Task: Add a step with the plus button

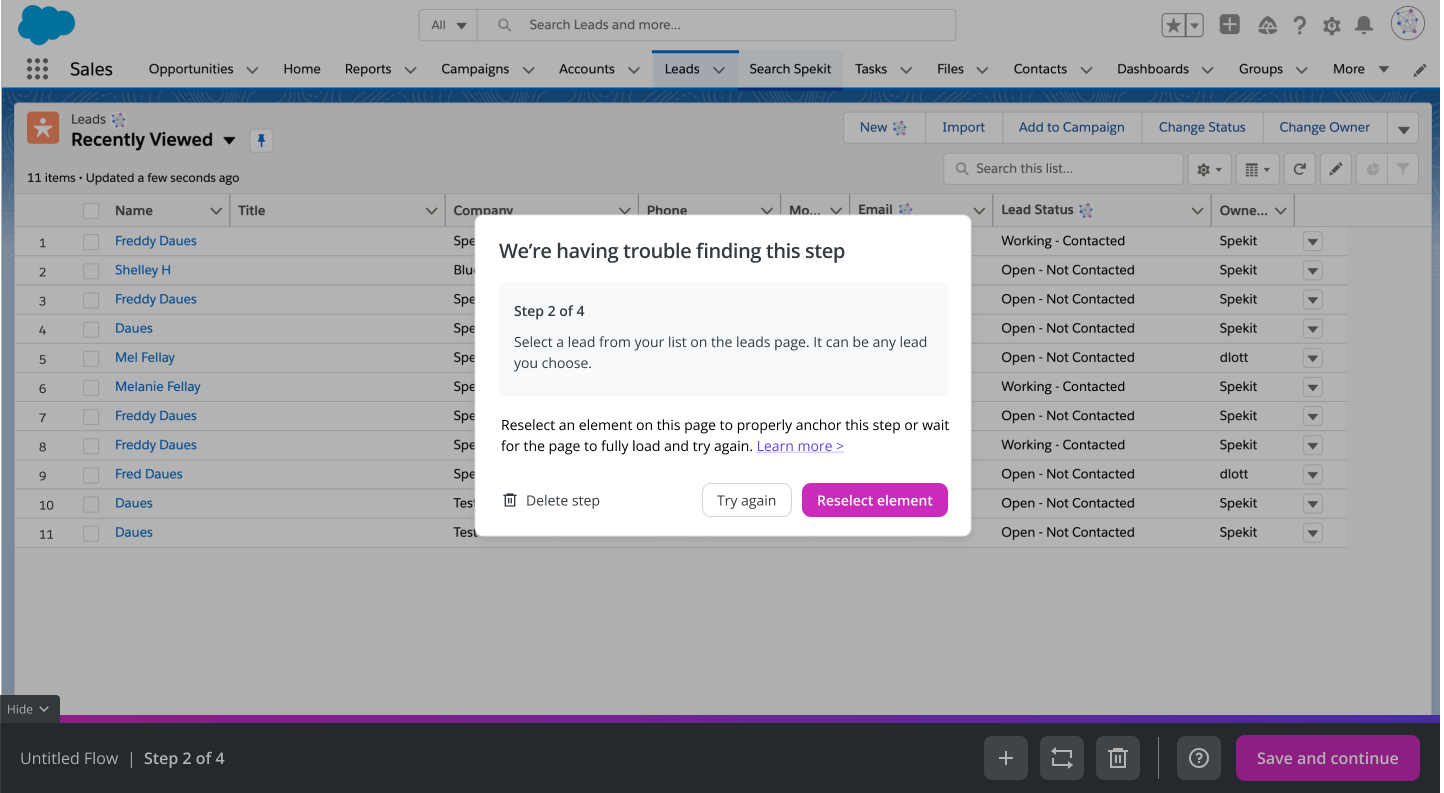Action: [x=1006, y=759]
